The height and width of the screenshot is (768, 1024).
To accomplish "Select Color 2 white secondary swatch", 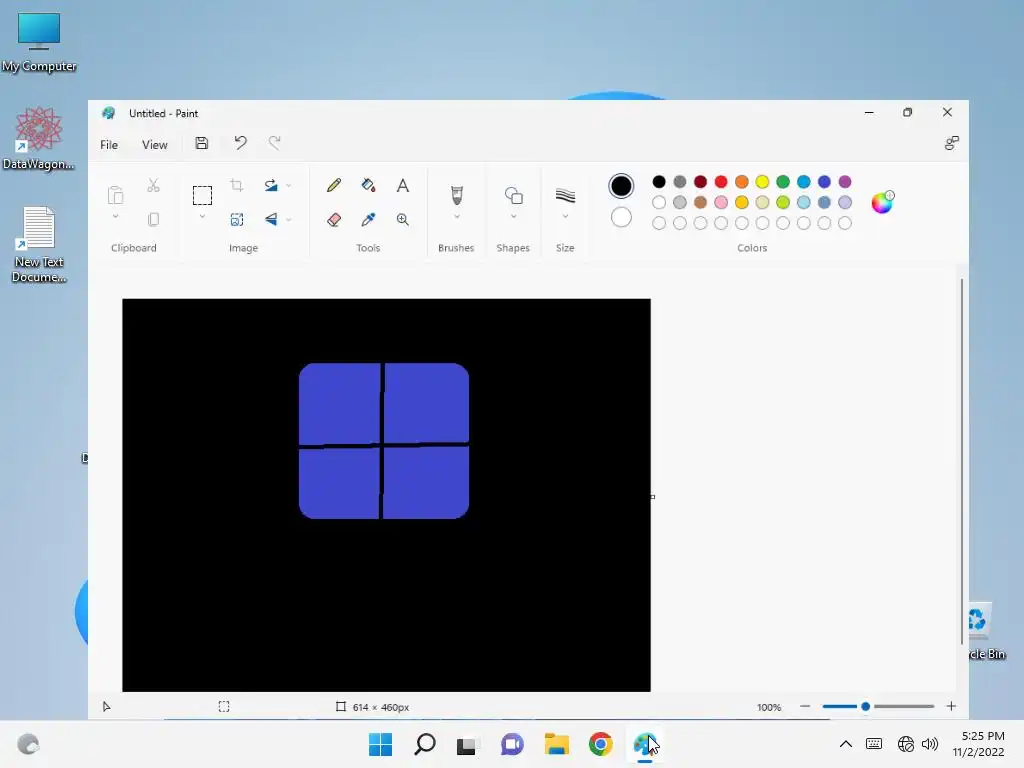I will point(621,217).
